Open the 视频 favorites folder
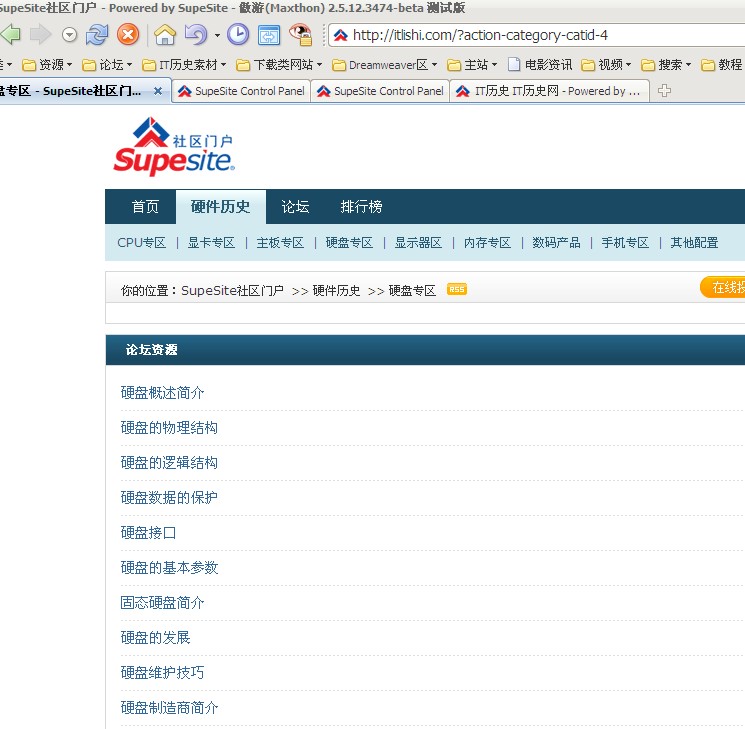The image size is (745, 729). pyautogui.click(x=607, y=65)
